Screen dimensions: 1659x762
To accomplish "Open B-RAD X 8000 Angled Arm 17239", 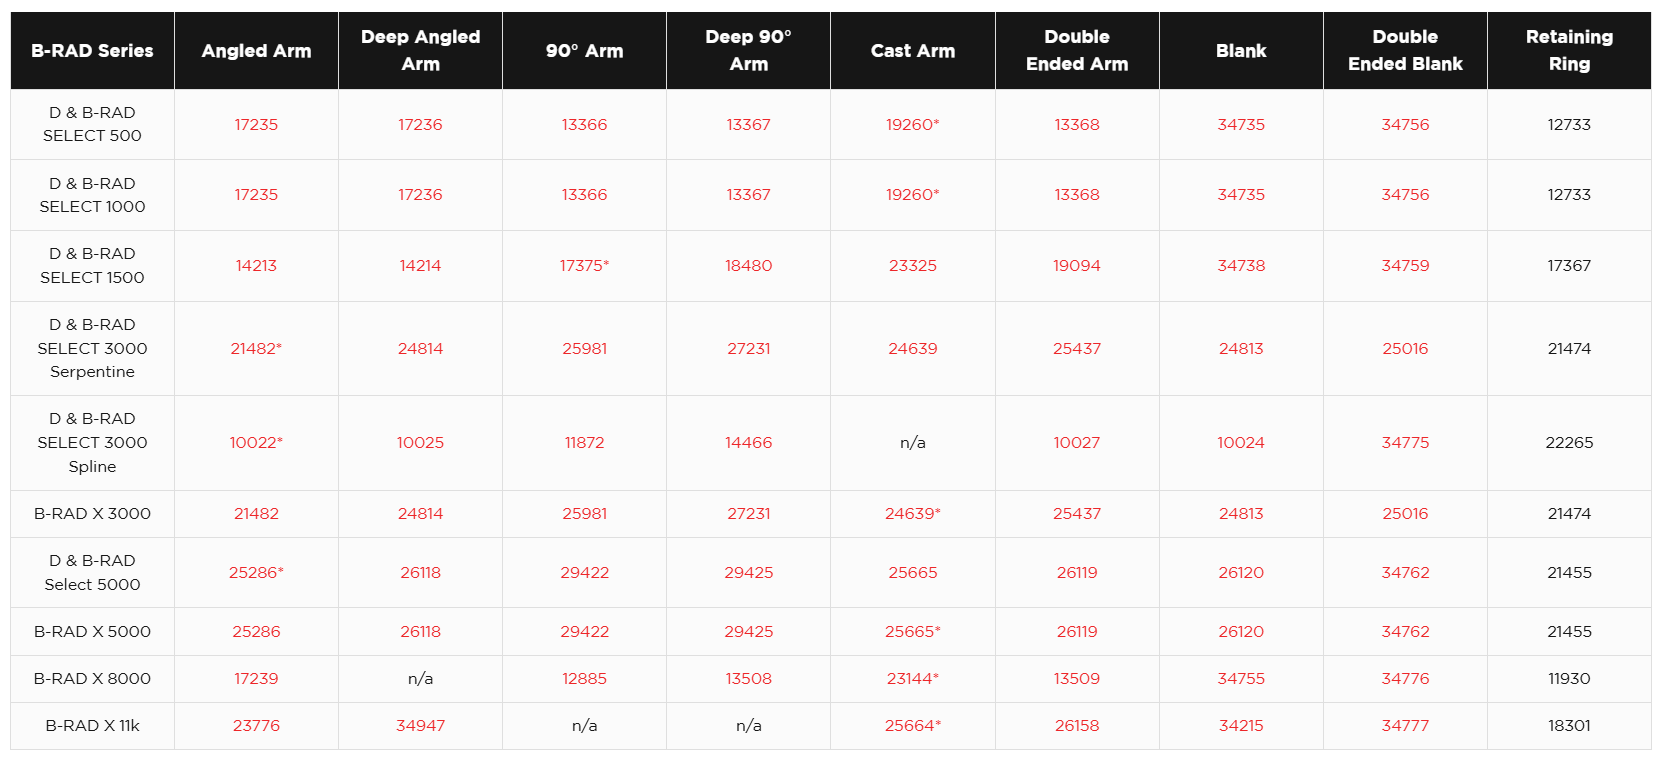I will pyautogui.click(x=256, y=679).
